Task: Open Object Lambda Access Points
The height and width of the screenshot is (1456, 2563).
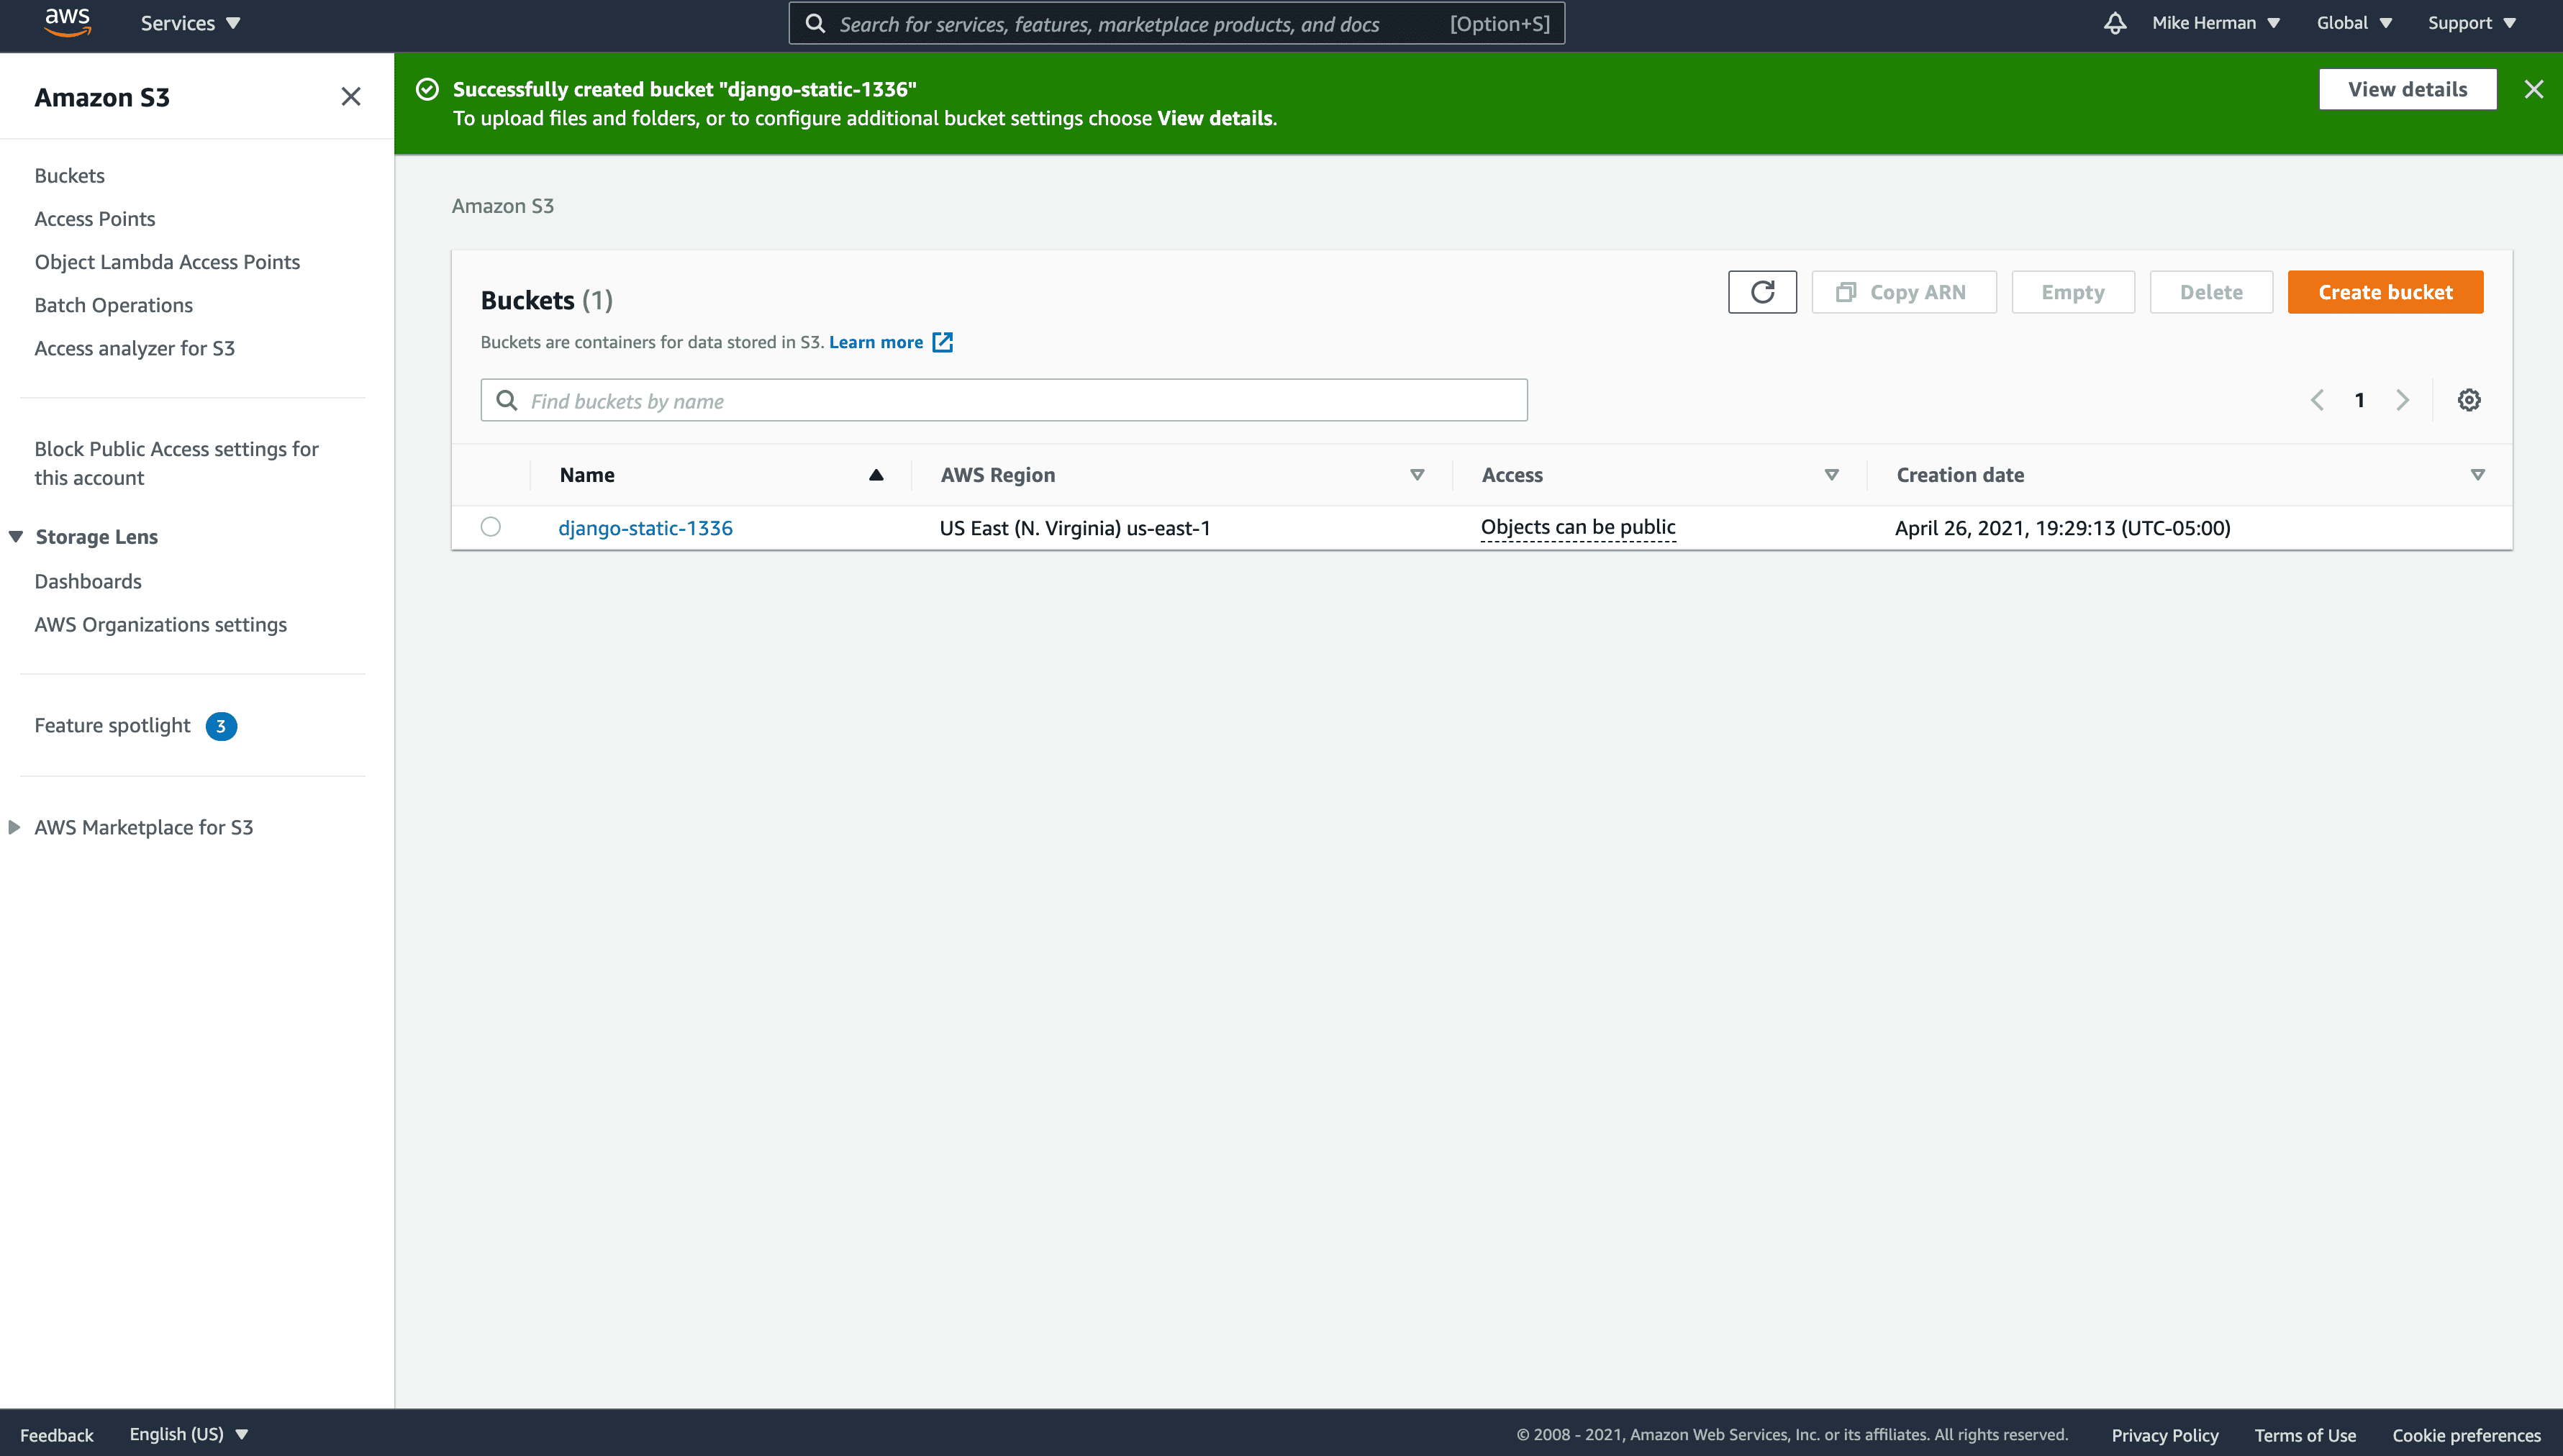Action: point(167,262)
